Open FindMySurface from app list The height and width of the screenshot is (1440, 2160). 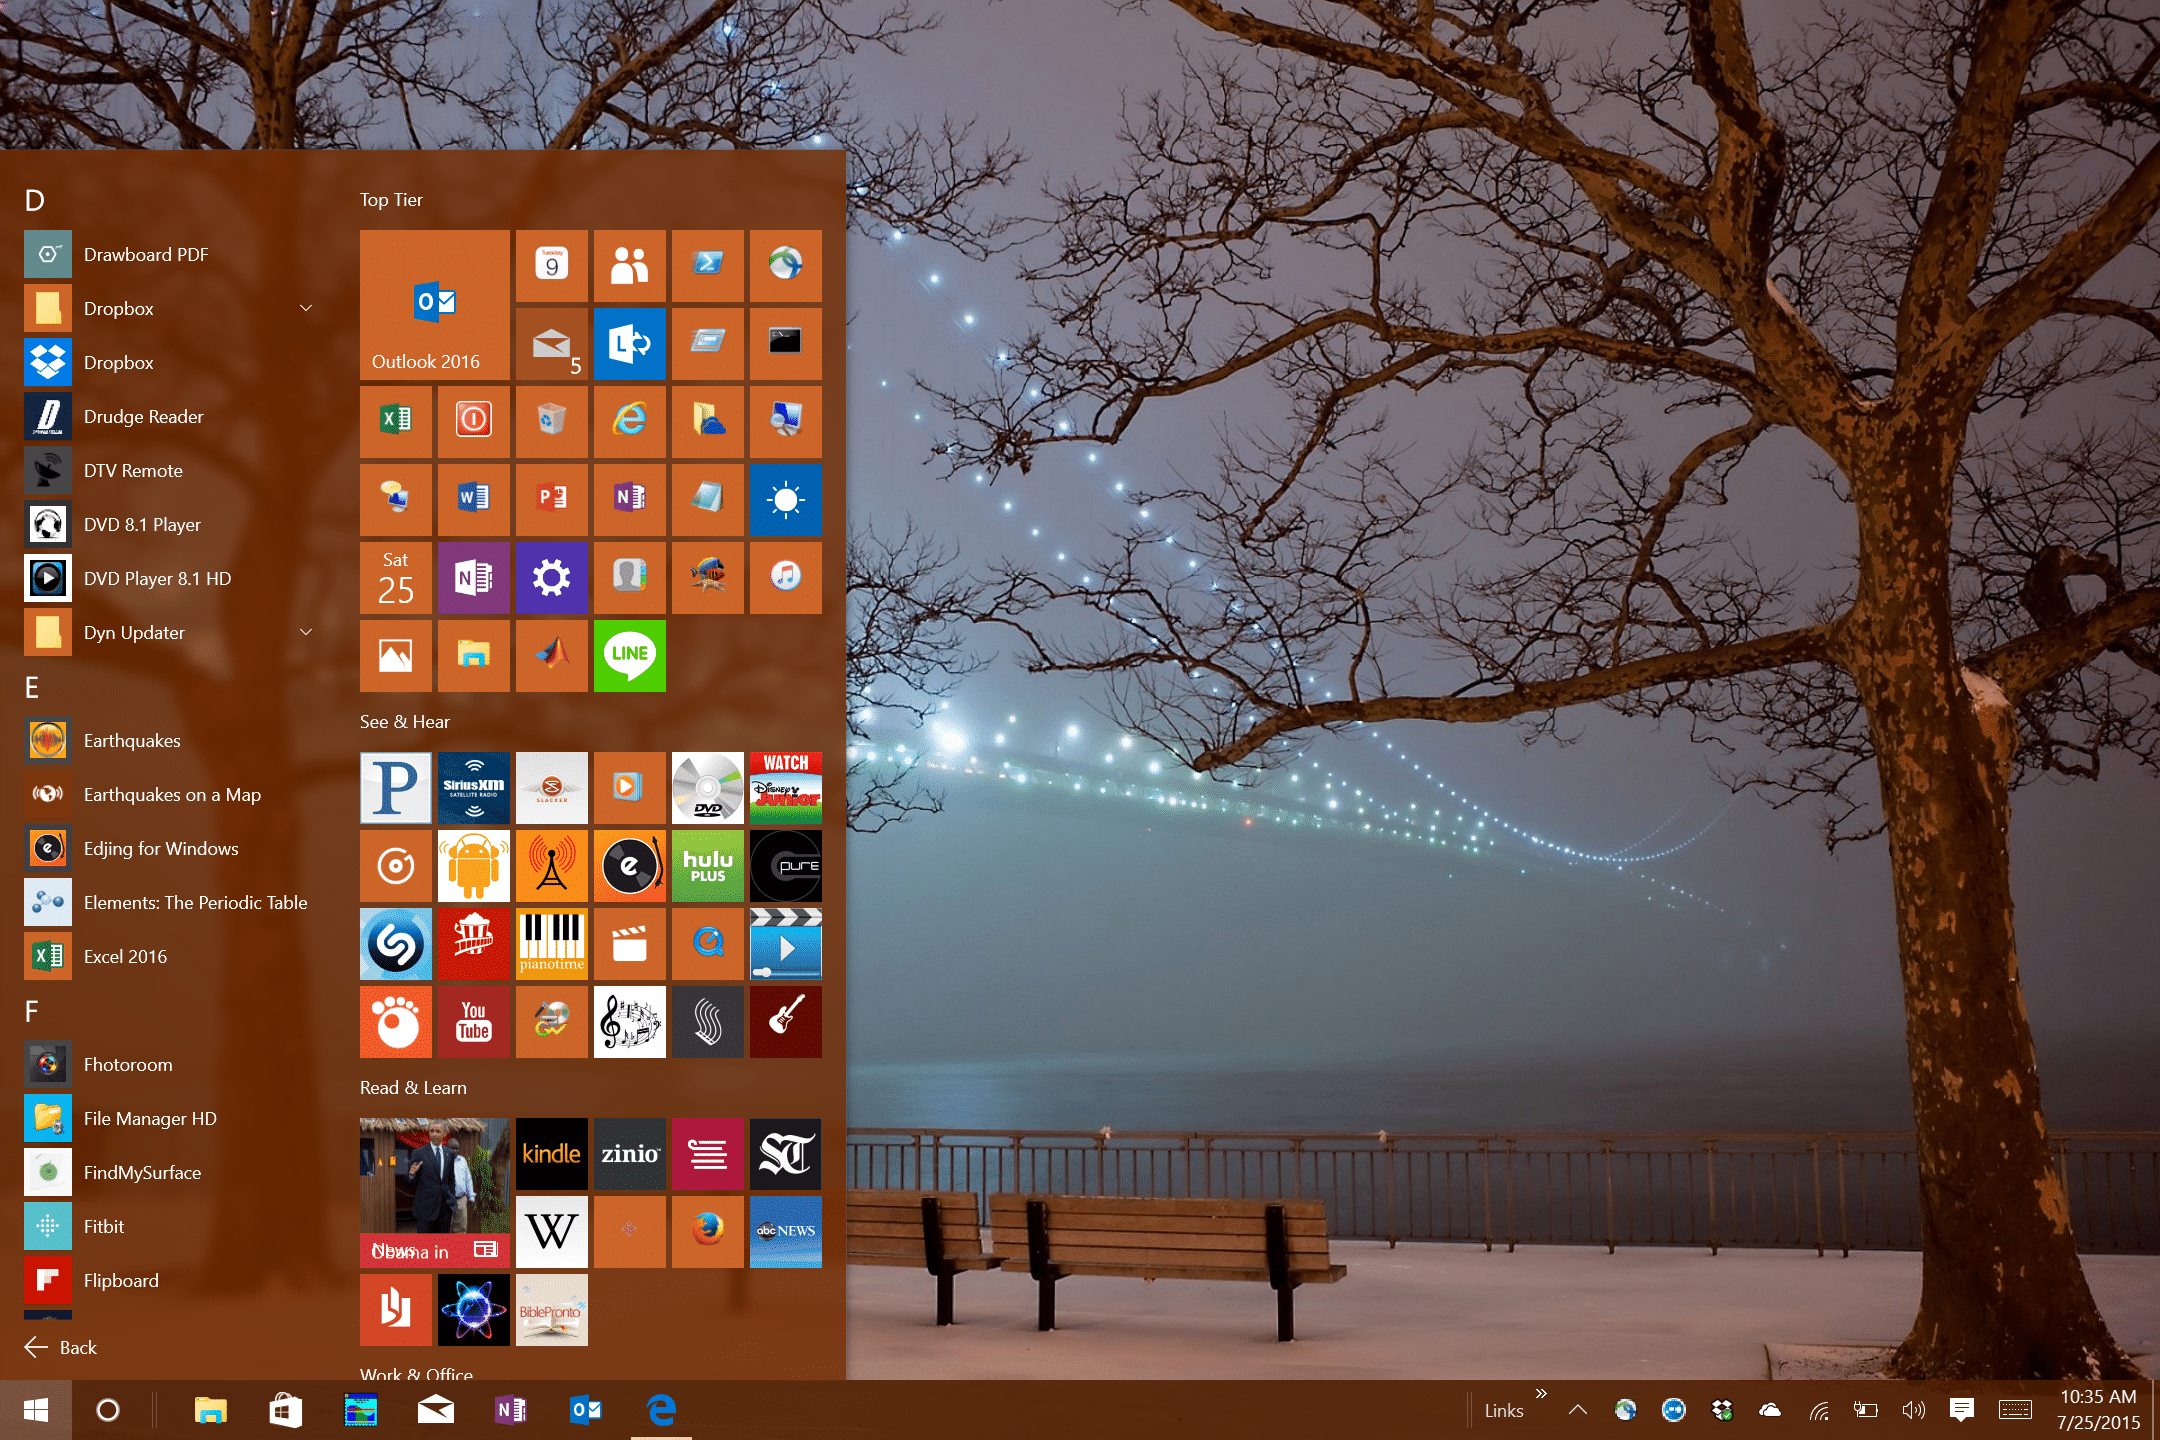coord(170,1172)
